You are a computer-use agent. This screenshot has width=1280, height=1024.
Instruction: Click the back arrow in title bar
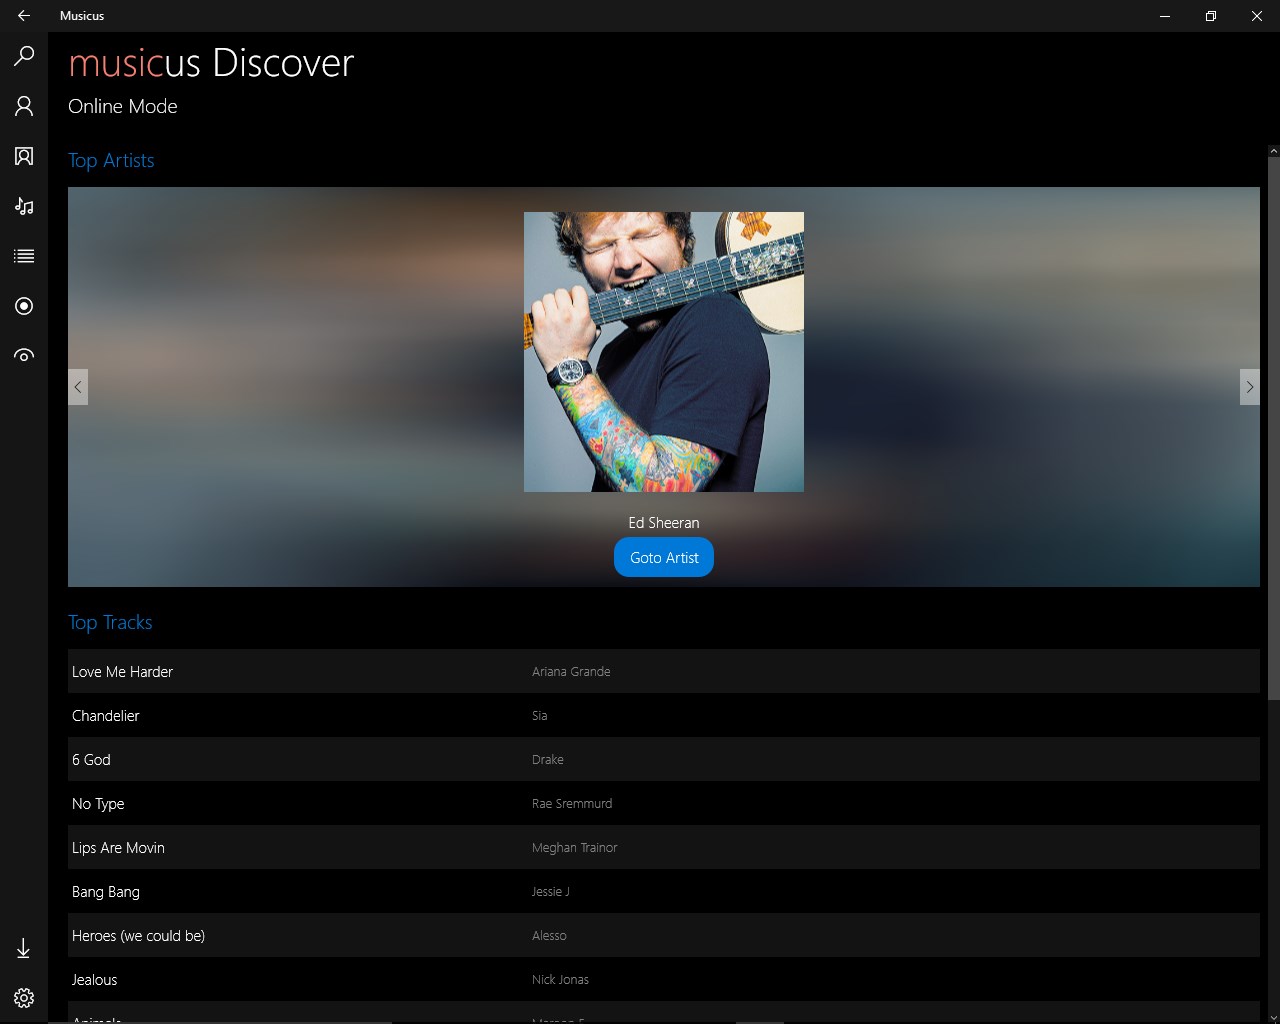coord(24,16)
